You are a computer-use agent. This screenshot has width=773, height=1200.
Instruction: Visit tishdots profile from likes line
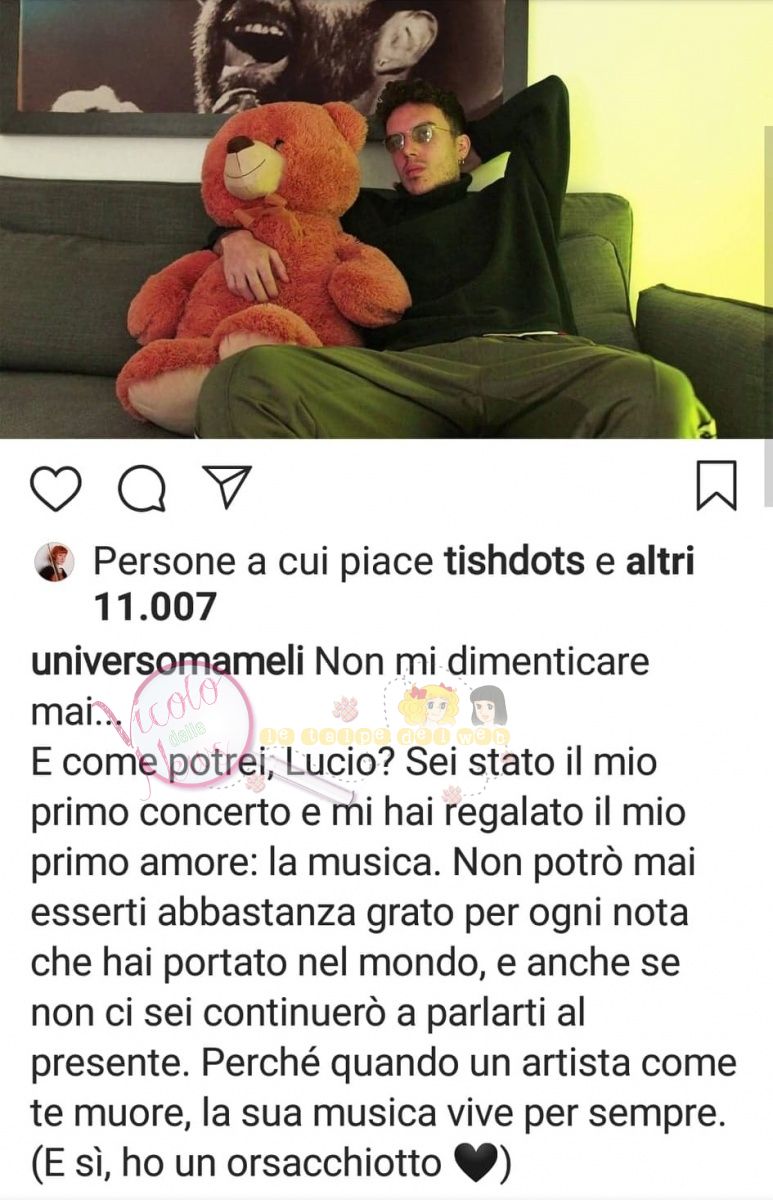click(x=514, y=562)
